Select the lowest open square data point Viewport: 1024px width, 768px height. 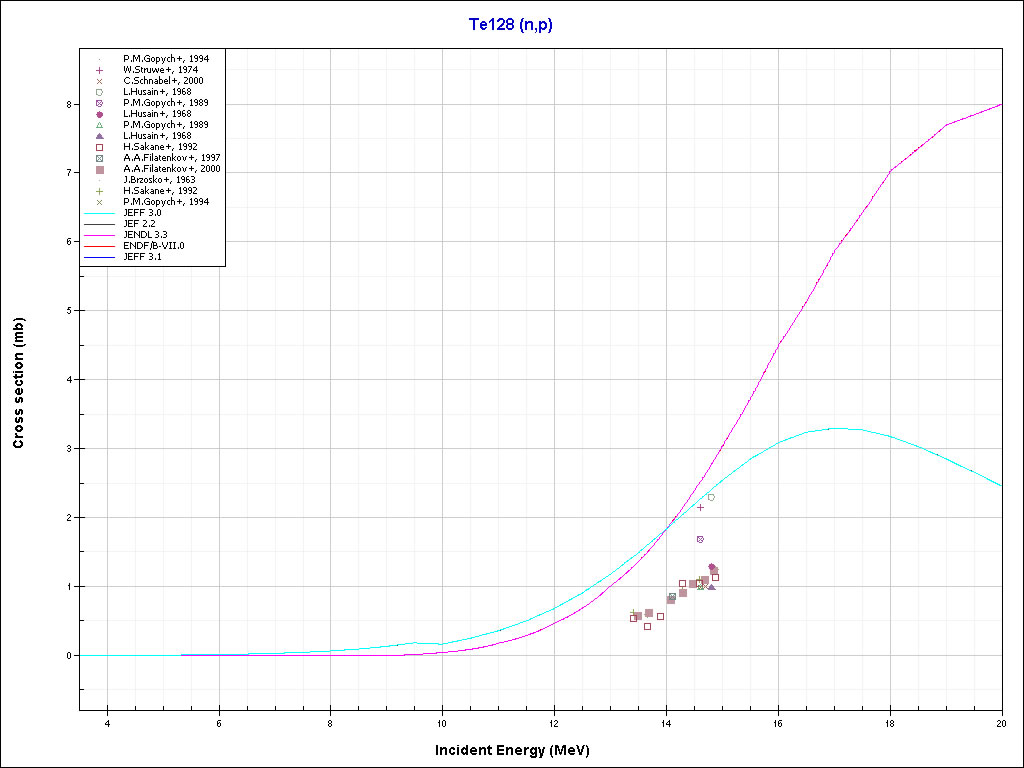click(647, 626)
